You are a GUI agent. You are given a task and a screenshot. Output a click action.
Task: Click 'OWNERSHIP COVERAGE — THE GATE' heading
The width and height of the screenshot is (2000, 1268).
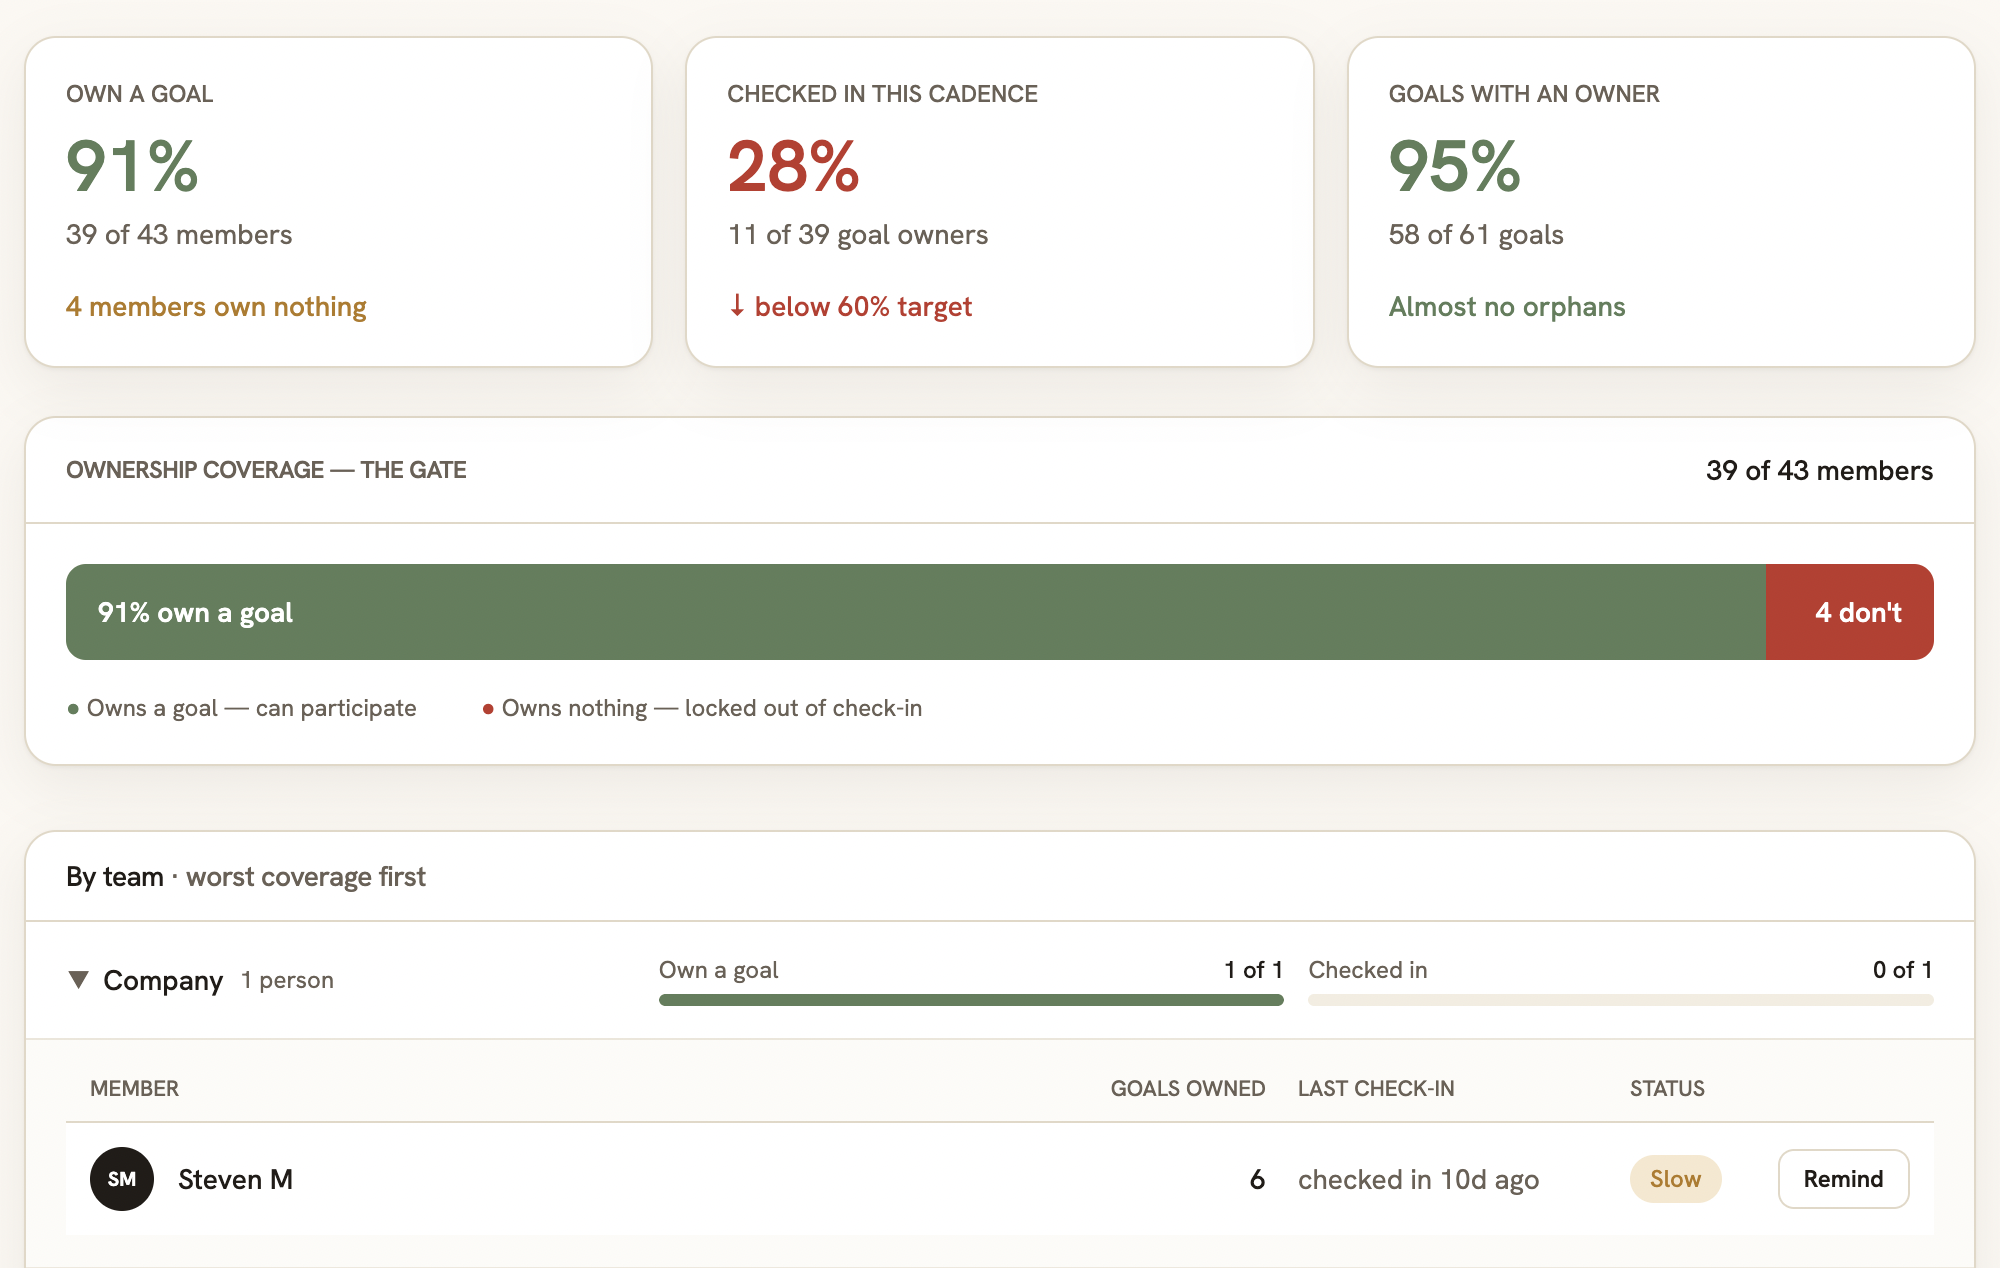[266, 470]
